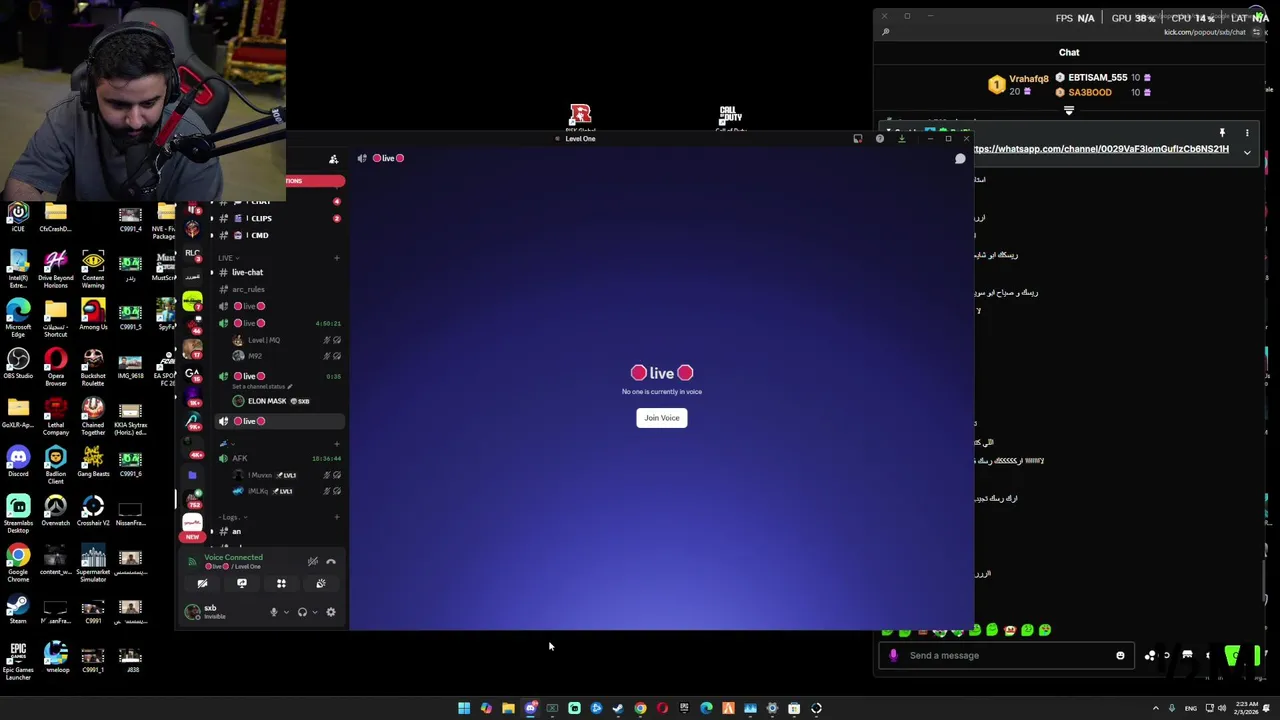Start screen share from Discord voice panel
The height and width of the screenshot is (720, 1280).
click(x=241, y=584)
